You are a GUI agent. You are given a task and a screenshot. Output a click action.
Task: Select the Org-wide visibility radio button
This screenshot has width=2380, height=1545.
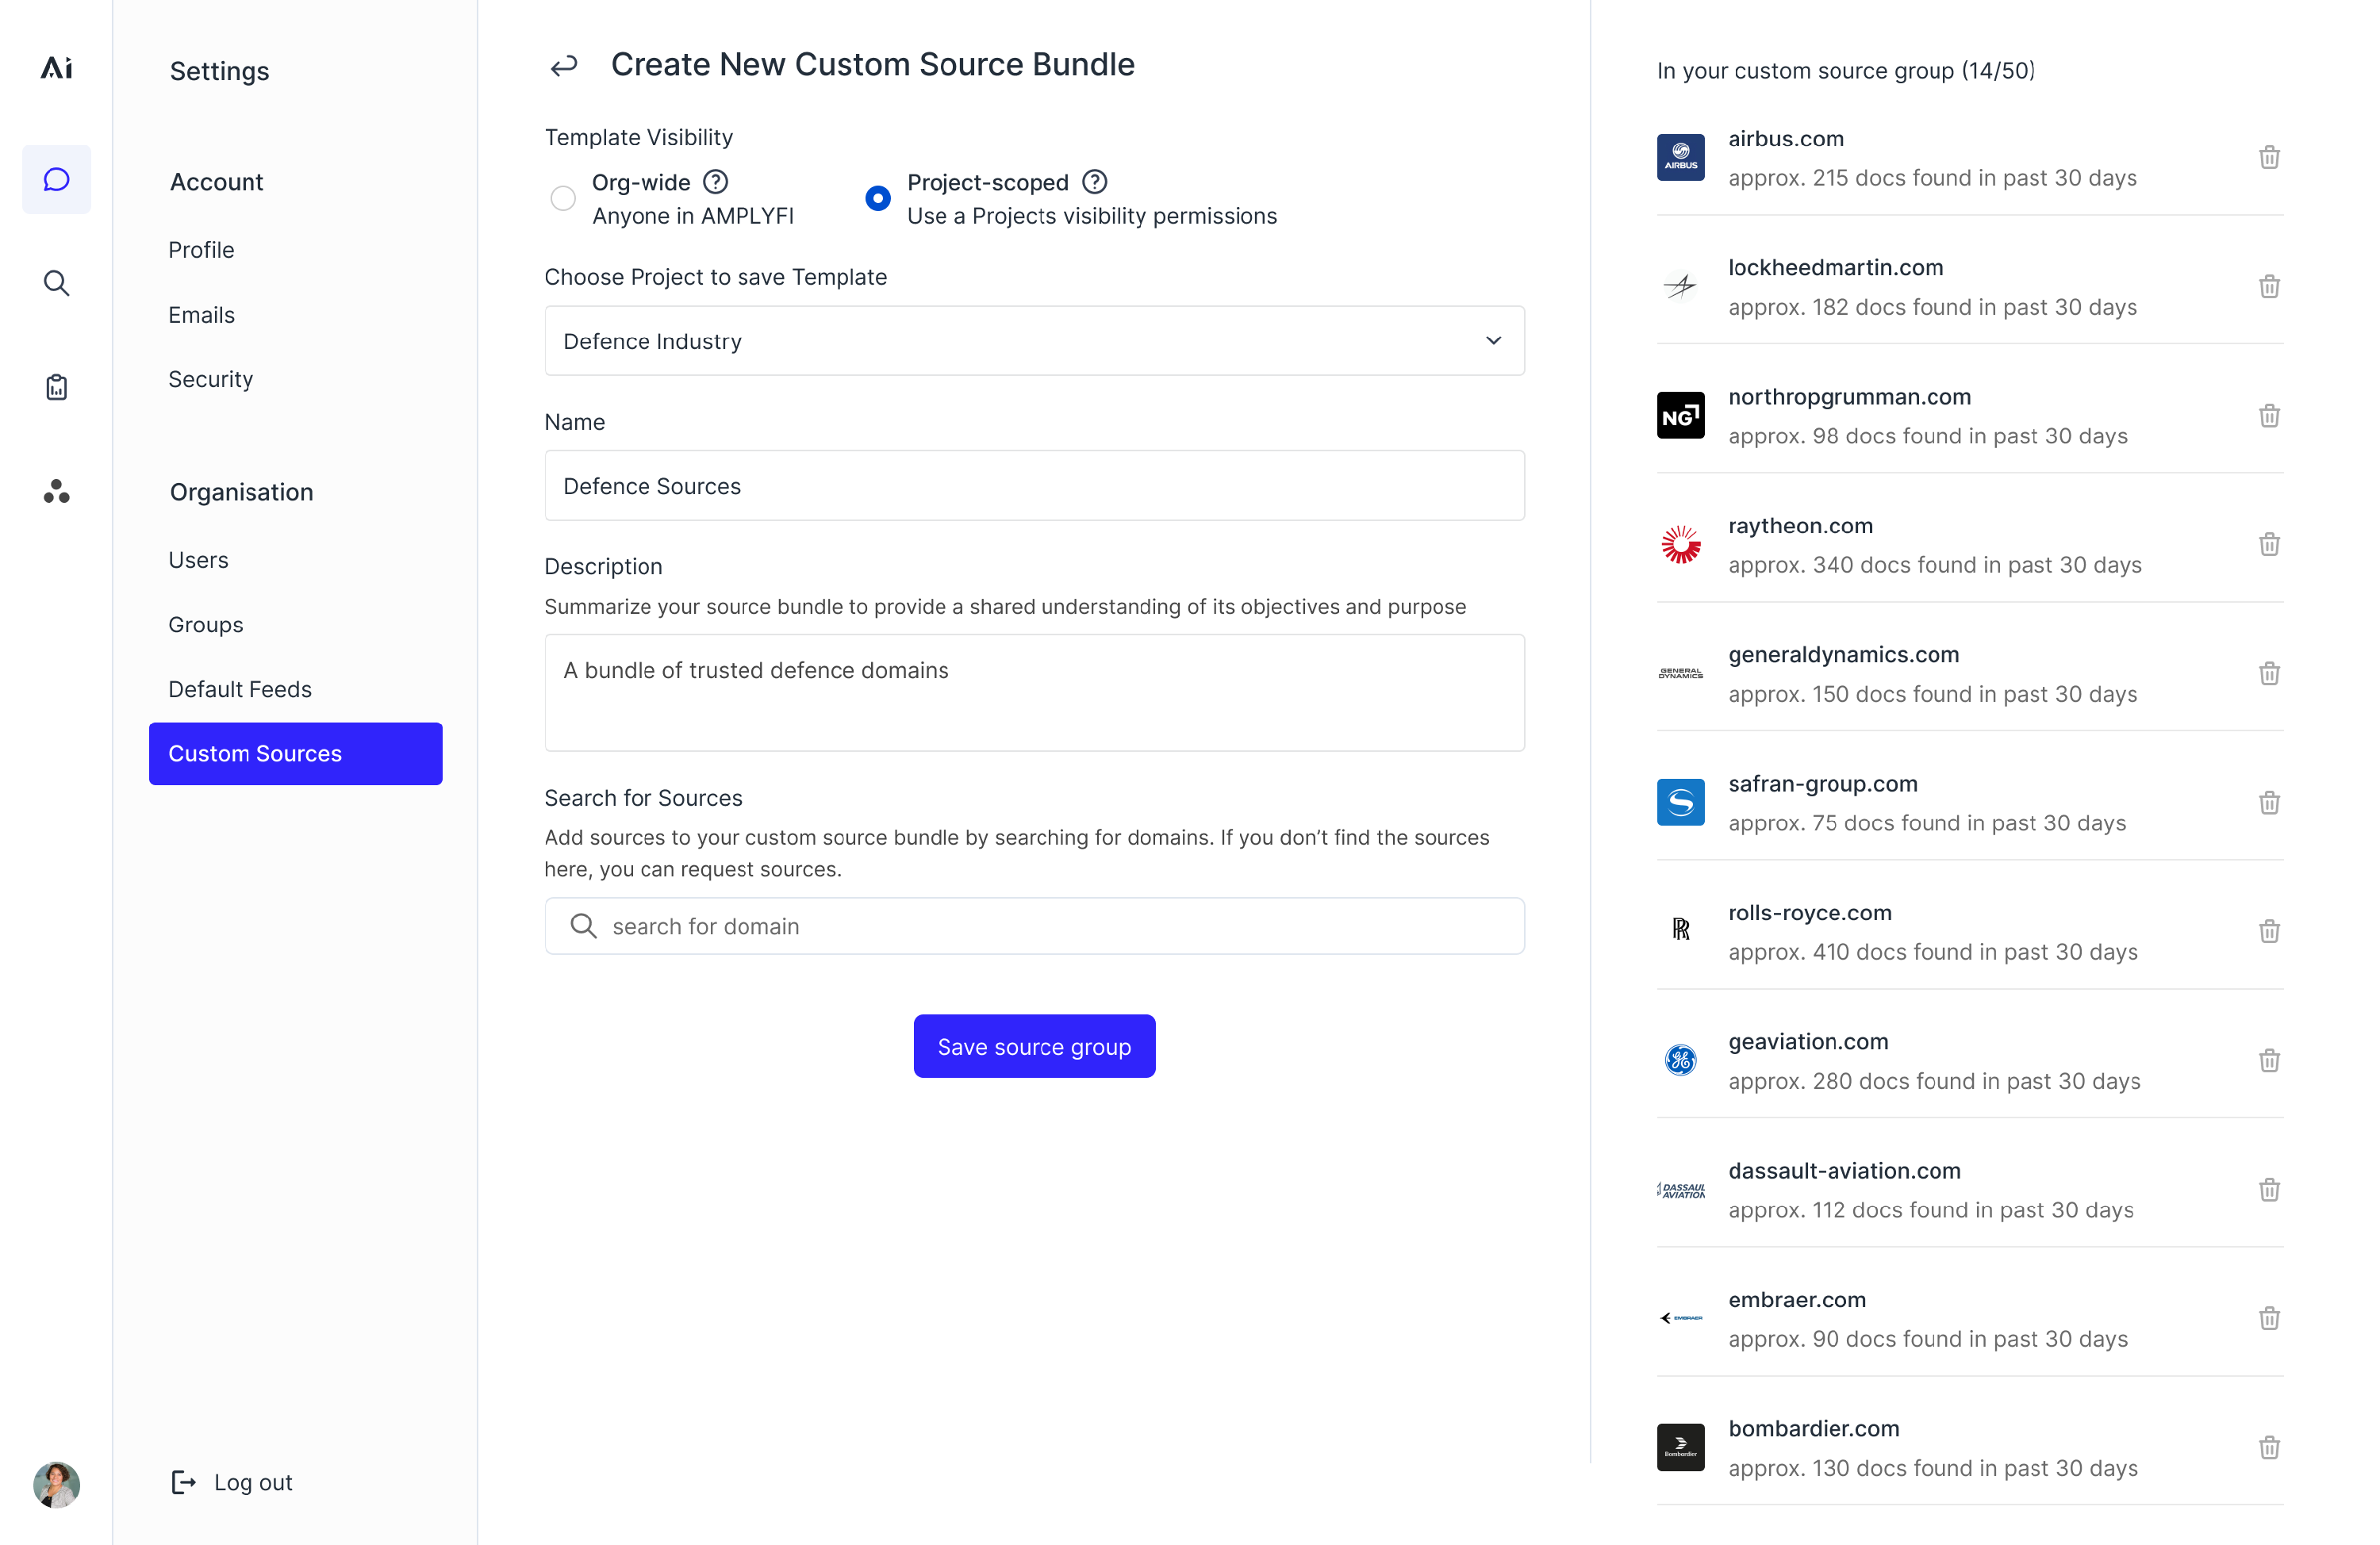pos(563,199)
